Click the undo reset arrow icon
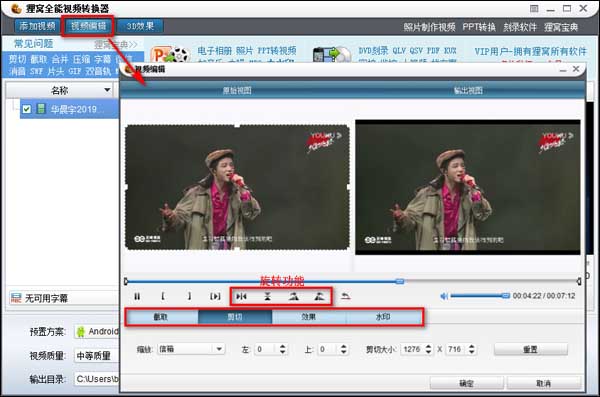The height and width of the screenshot is (397, 600). pyautogui.click(x=346, y=296)
